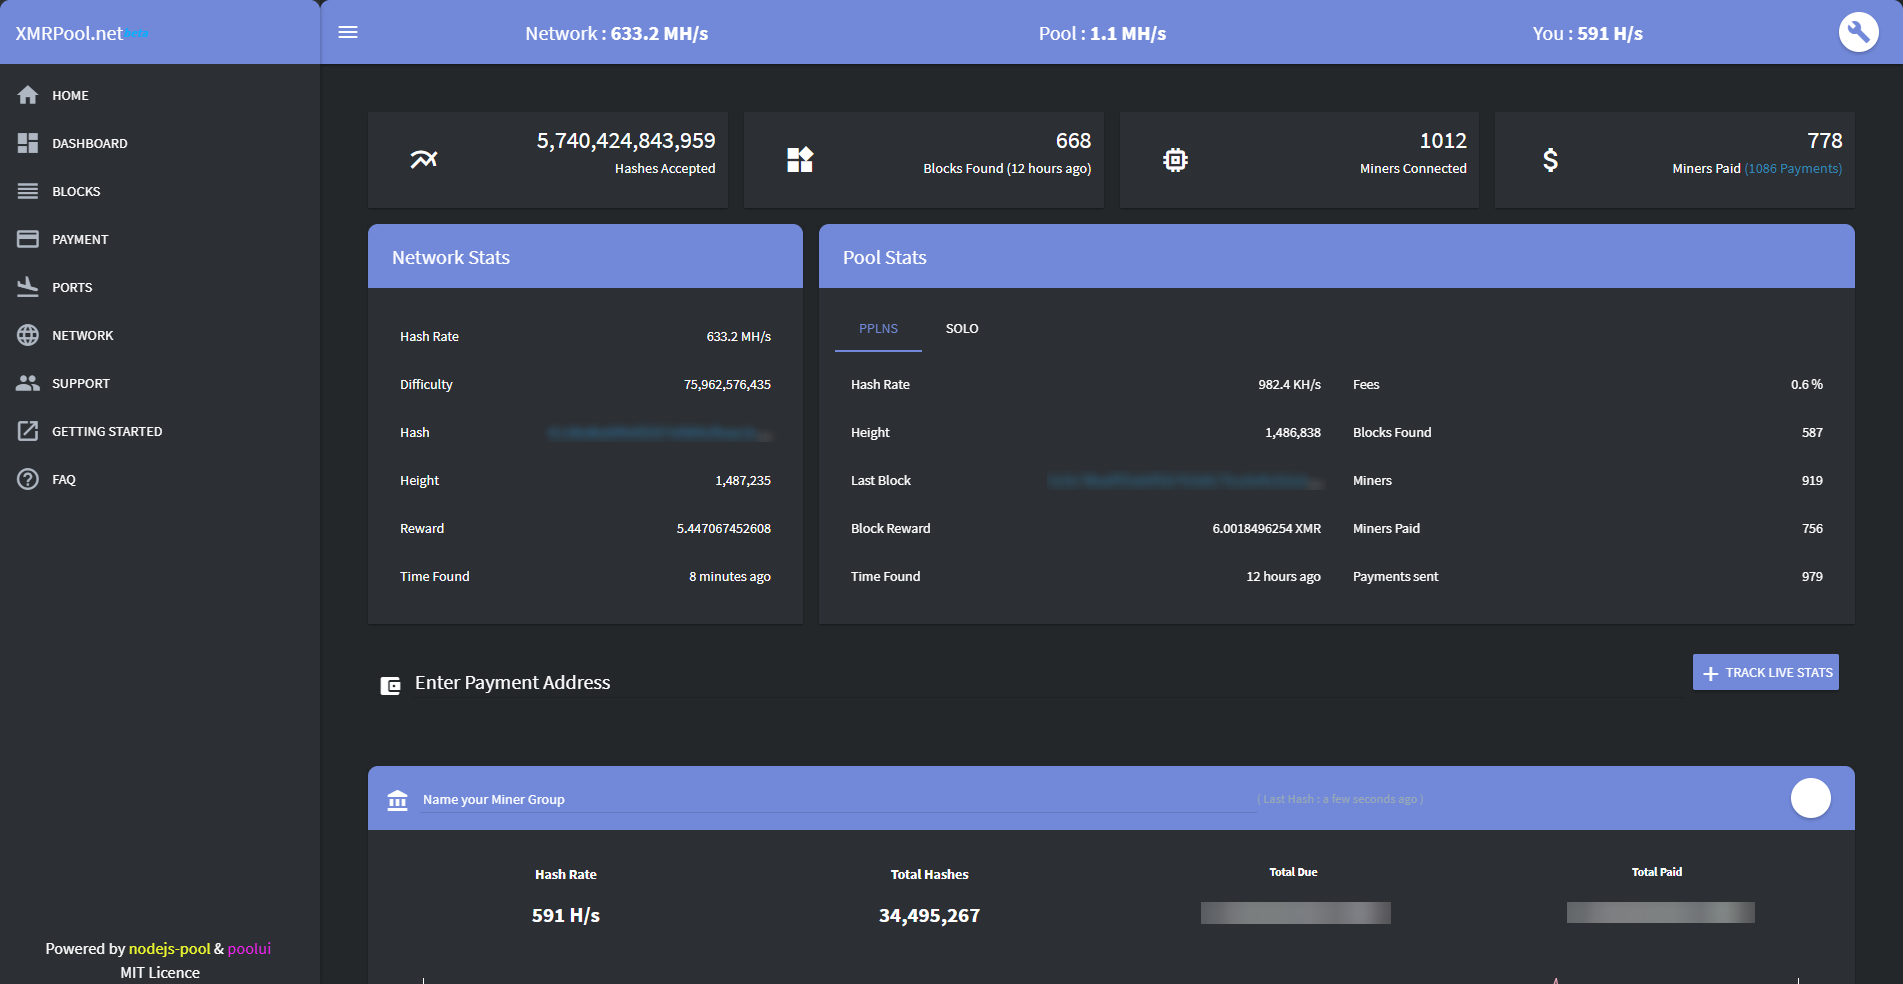Viewport: 1903px width, 984px height.
Task: Click the Miners Paid dollar icon
Action: point(1550,159)
